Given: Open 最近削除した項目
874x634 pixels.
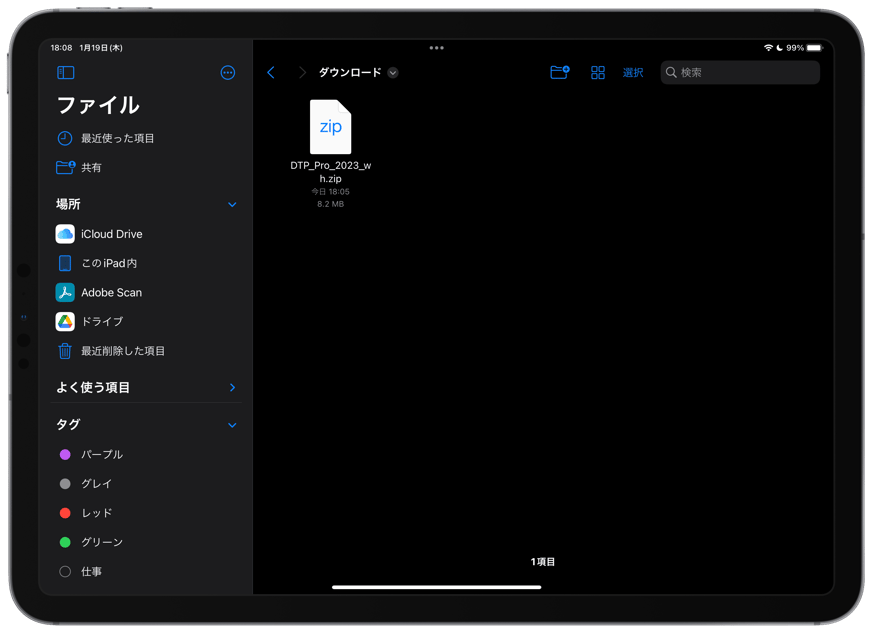Looking at the screenshot, I should pos(146,351).
